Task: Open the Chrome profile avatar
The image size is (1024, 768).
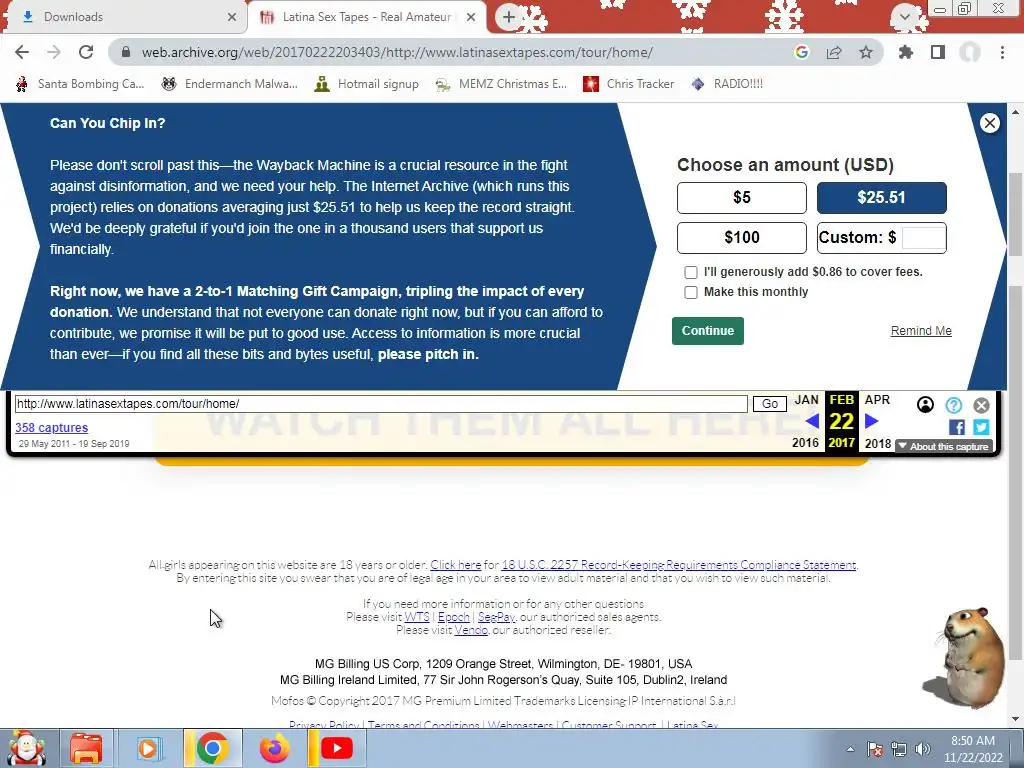Action: pos(970,52)
